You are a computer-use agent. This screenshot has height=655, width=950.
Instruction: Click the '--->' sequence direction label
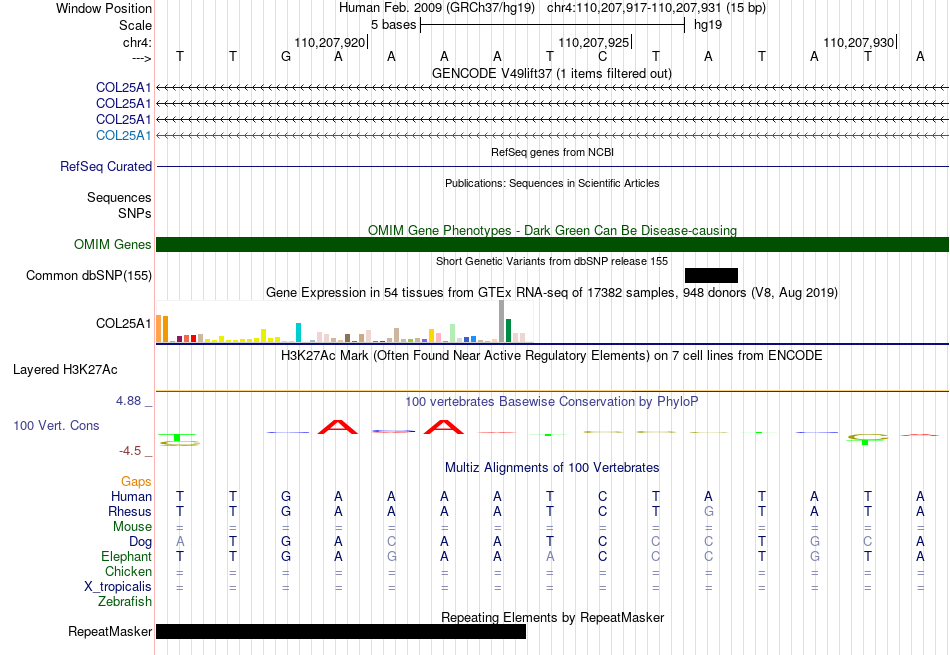click(x=141, y=58)
